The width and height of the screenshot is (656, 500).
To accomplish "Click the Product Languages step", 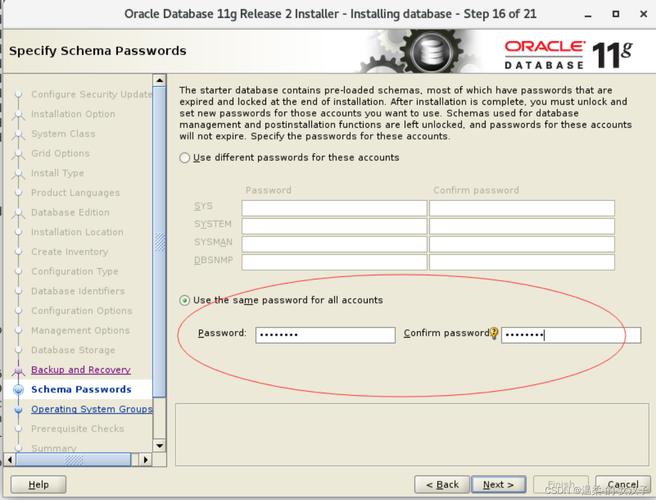I will 75,193.
